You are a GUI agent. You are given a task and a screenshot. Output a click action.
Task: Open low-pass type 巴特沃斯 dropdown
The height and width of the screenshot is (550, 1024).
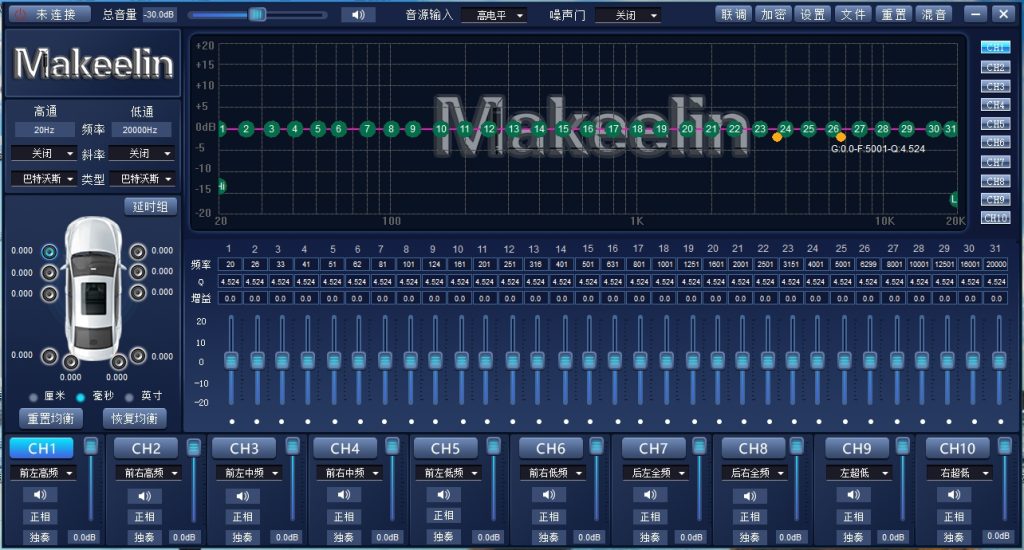pos(141,178)
